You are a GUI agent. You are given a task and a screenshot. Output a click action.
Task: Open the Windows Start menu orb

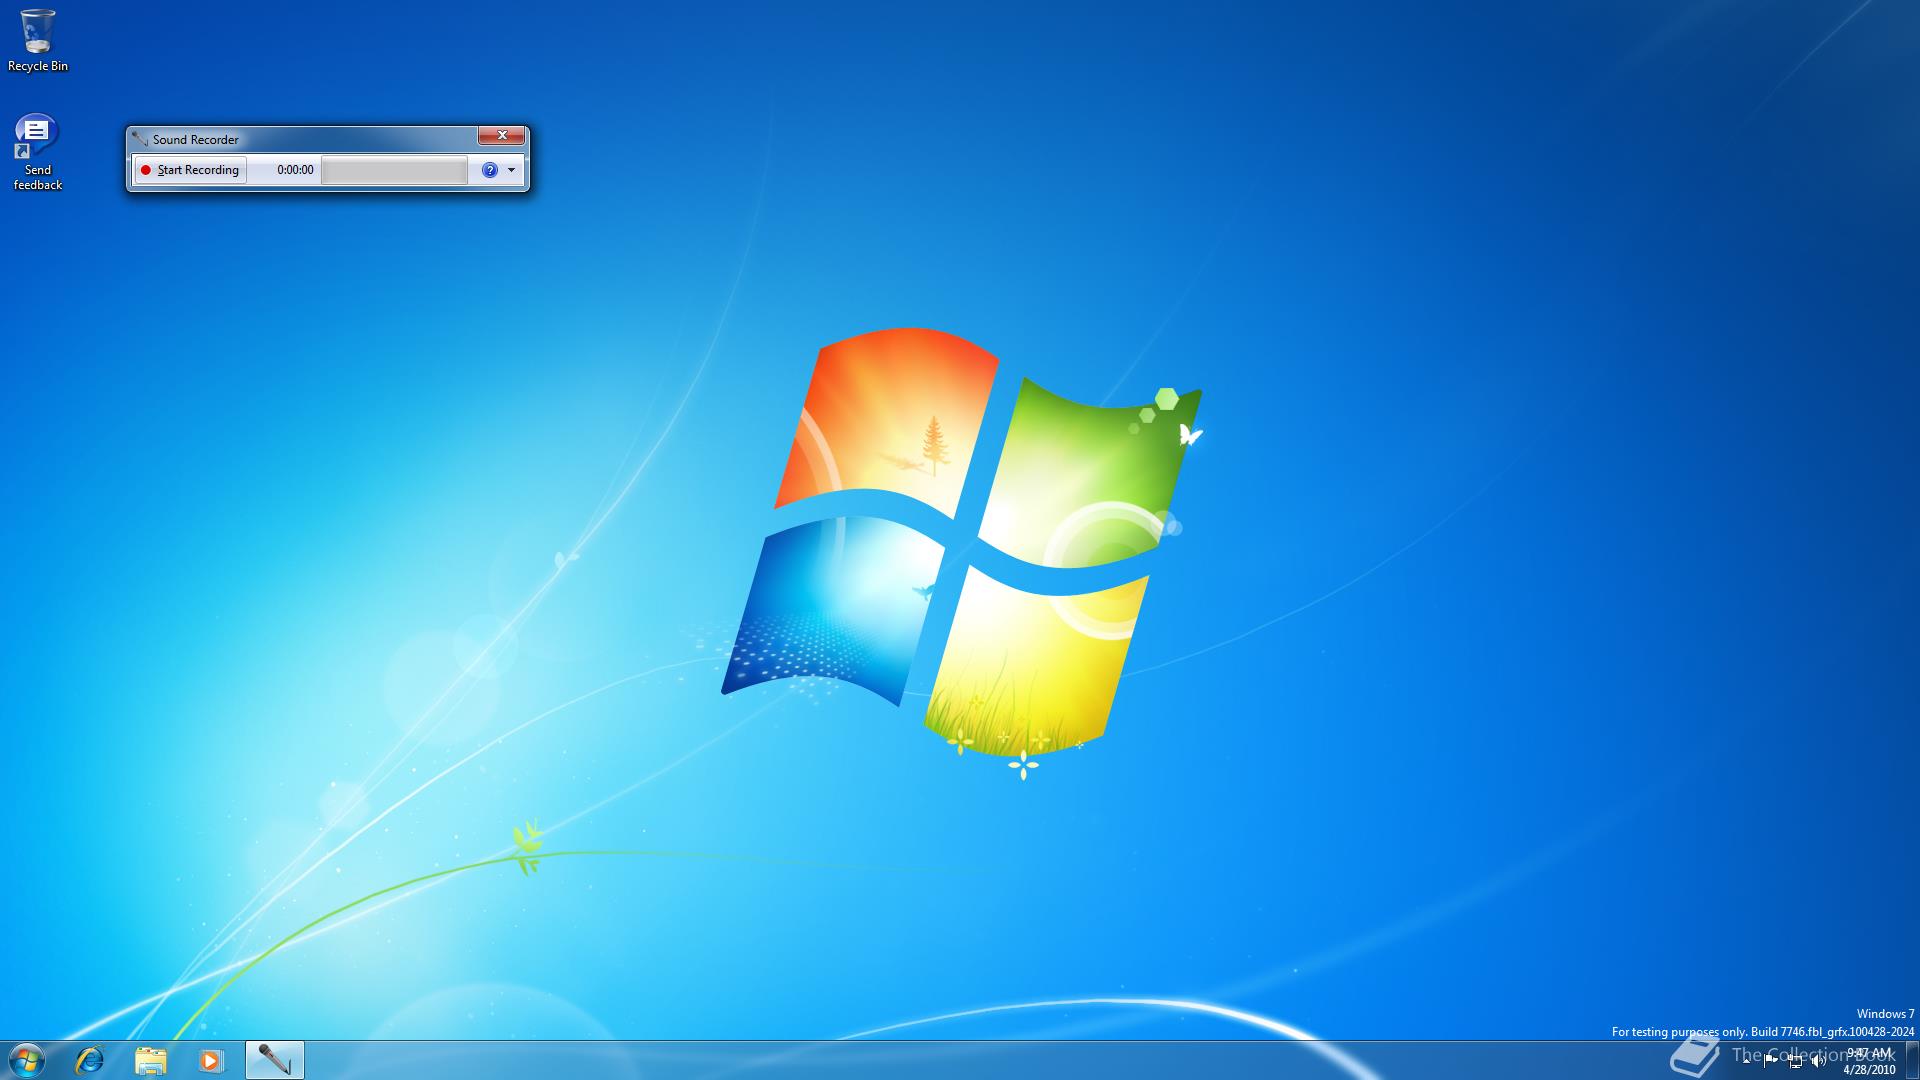(26, 1060)
